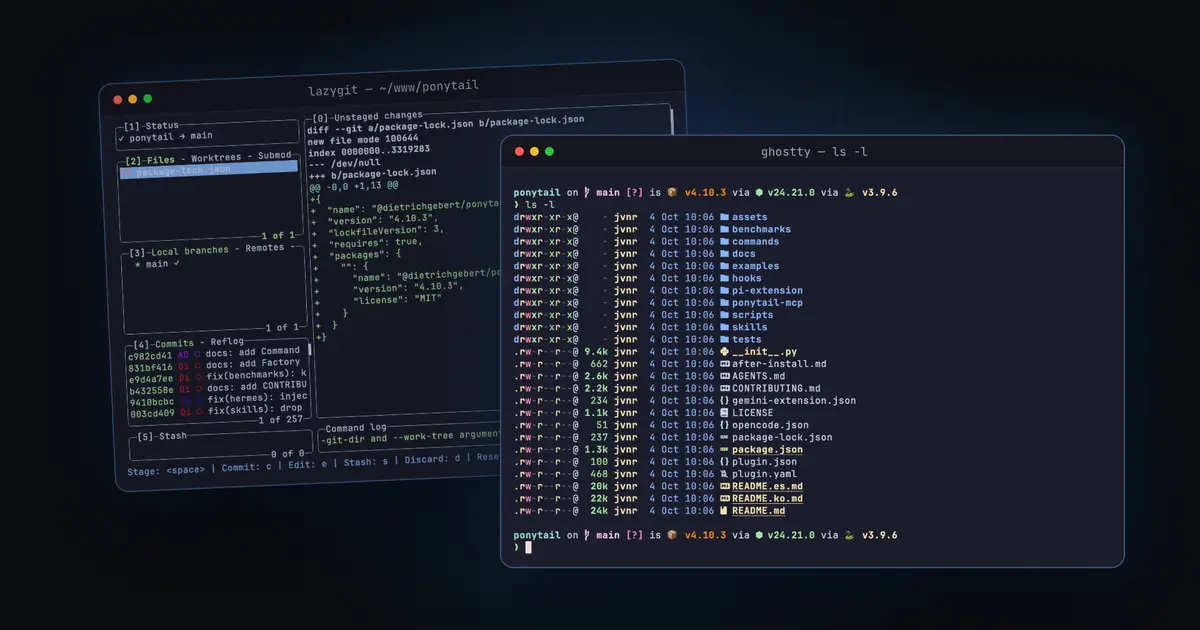Select the Local branches tab in lazygit
The height and width of the screenshot is (630, 1200).
click(x=190, y=251)
